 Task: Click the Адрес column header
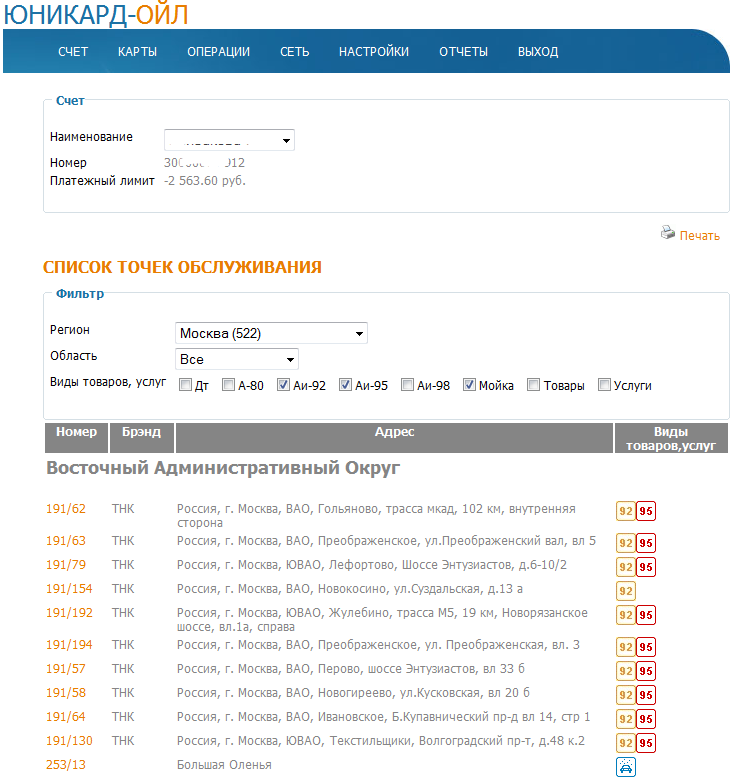click(394, 432)
